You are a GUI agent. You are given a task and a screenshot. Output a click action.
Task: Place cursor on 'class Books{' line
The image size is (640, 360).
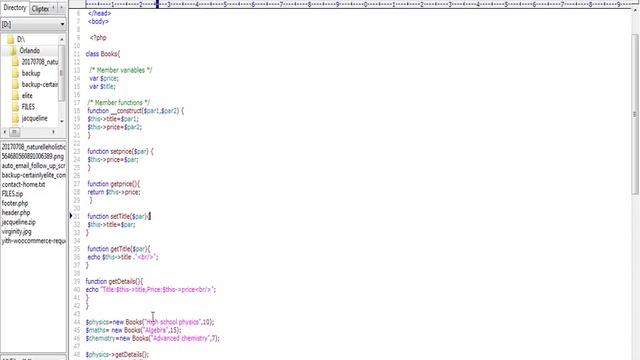(103, 54)
